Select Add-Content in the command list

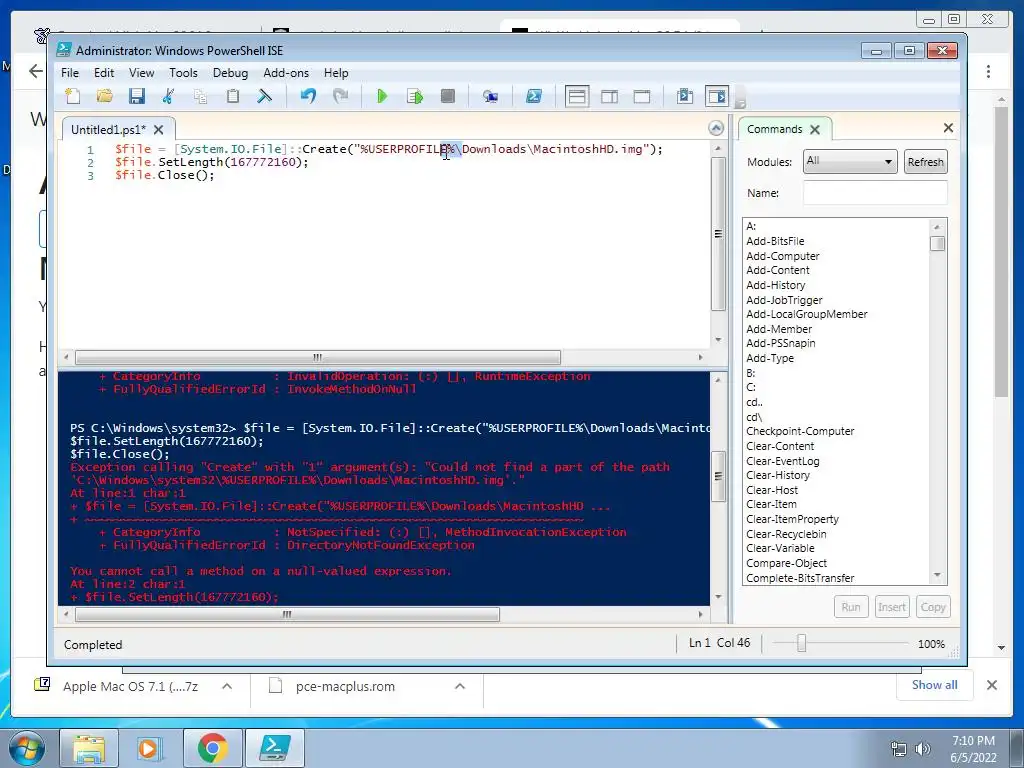point(778,270)
